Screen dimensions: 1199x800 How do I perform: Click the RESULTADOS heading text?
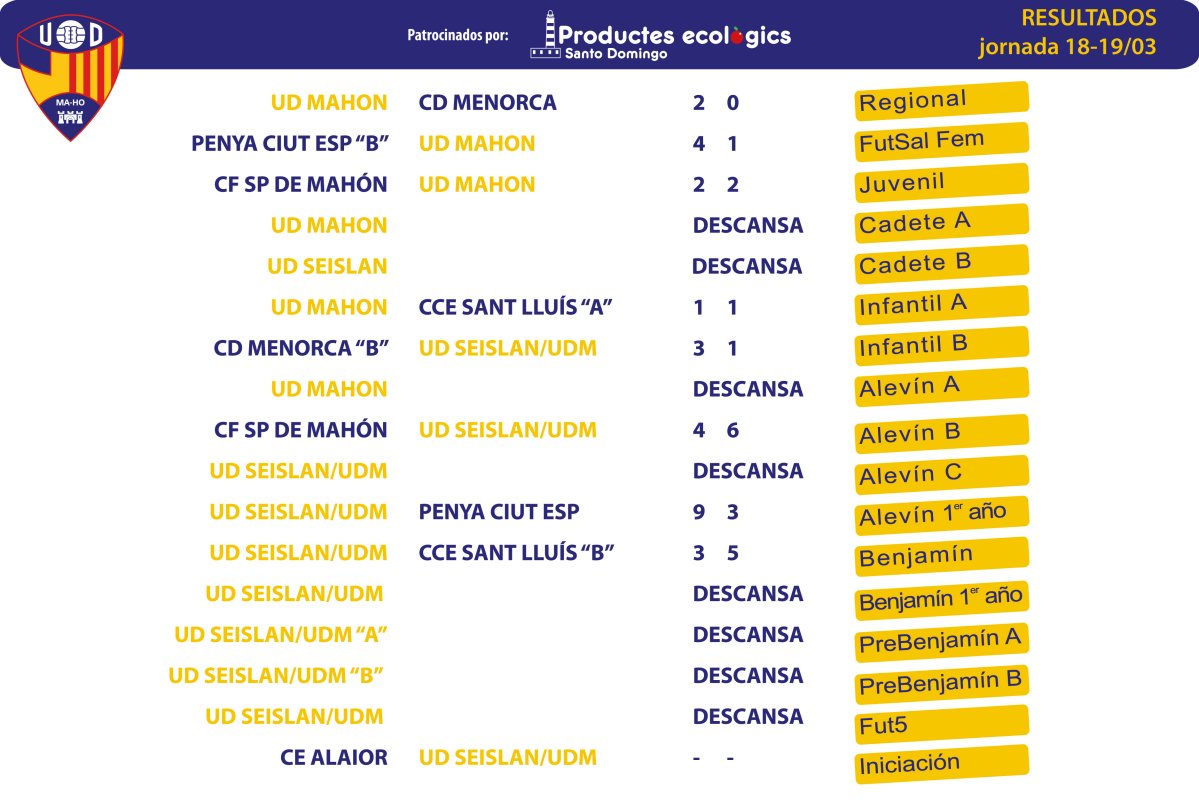click(1089, 18)
